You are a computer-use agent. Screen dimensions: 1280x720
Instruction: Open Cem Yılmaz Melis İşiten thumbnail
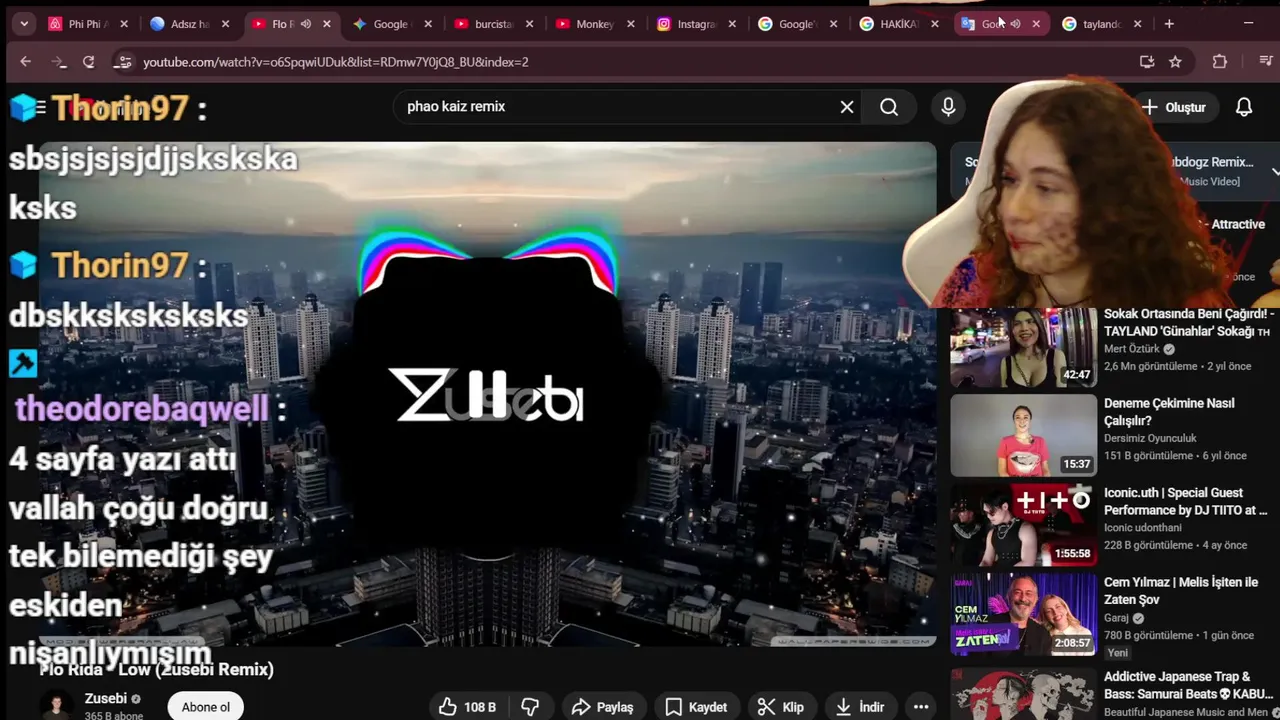1023,615
